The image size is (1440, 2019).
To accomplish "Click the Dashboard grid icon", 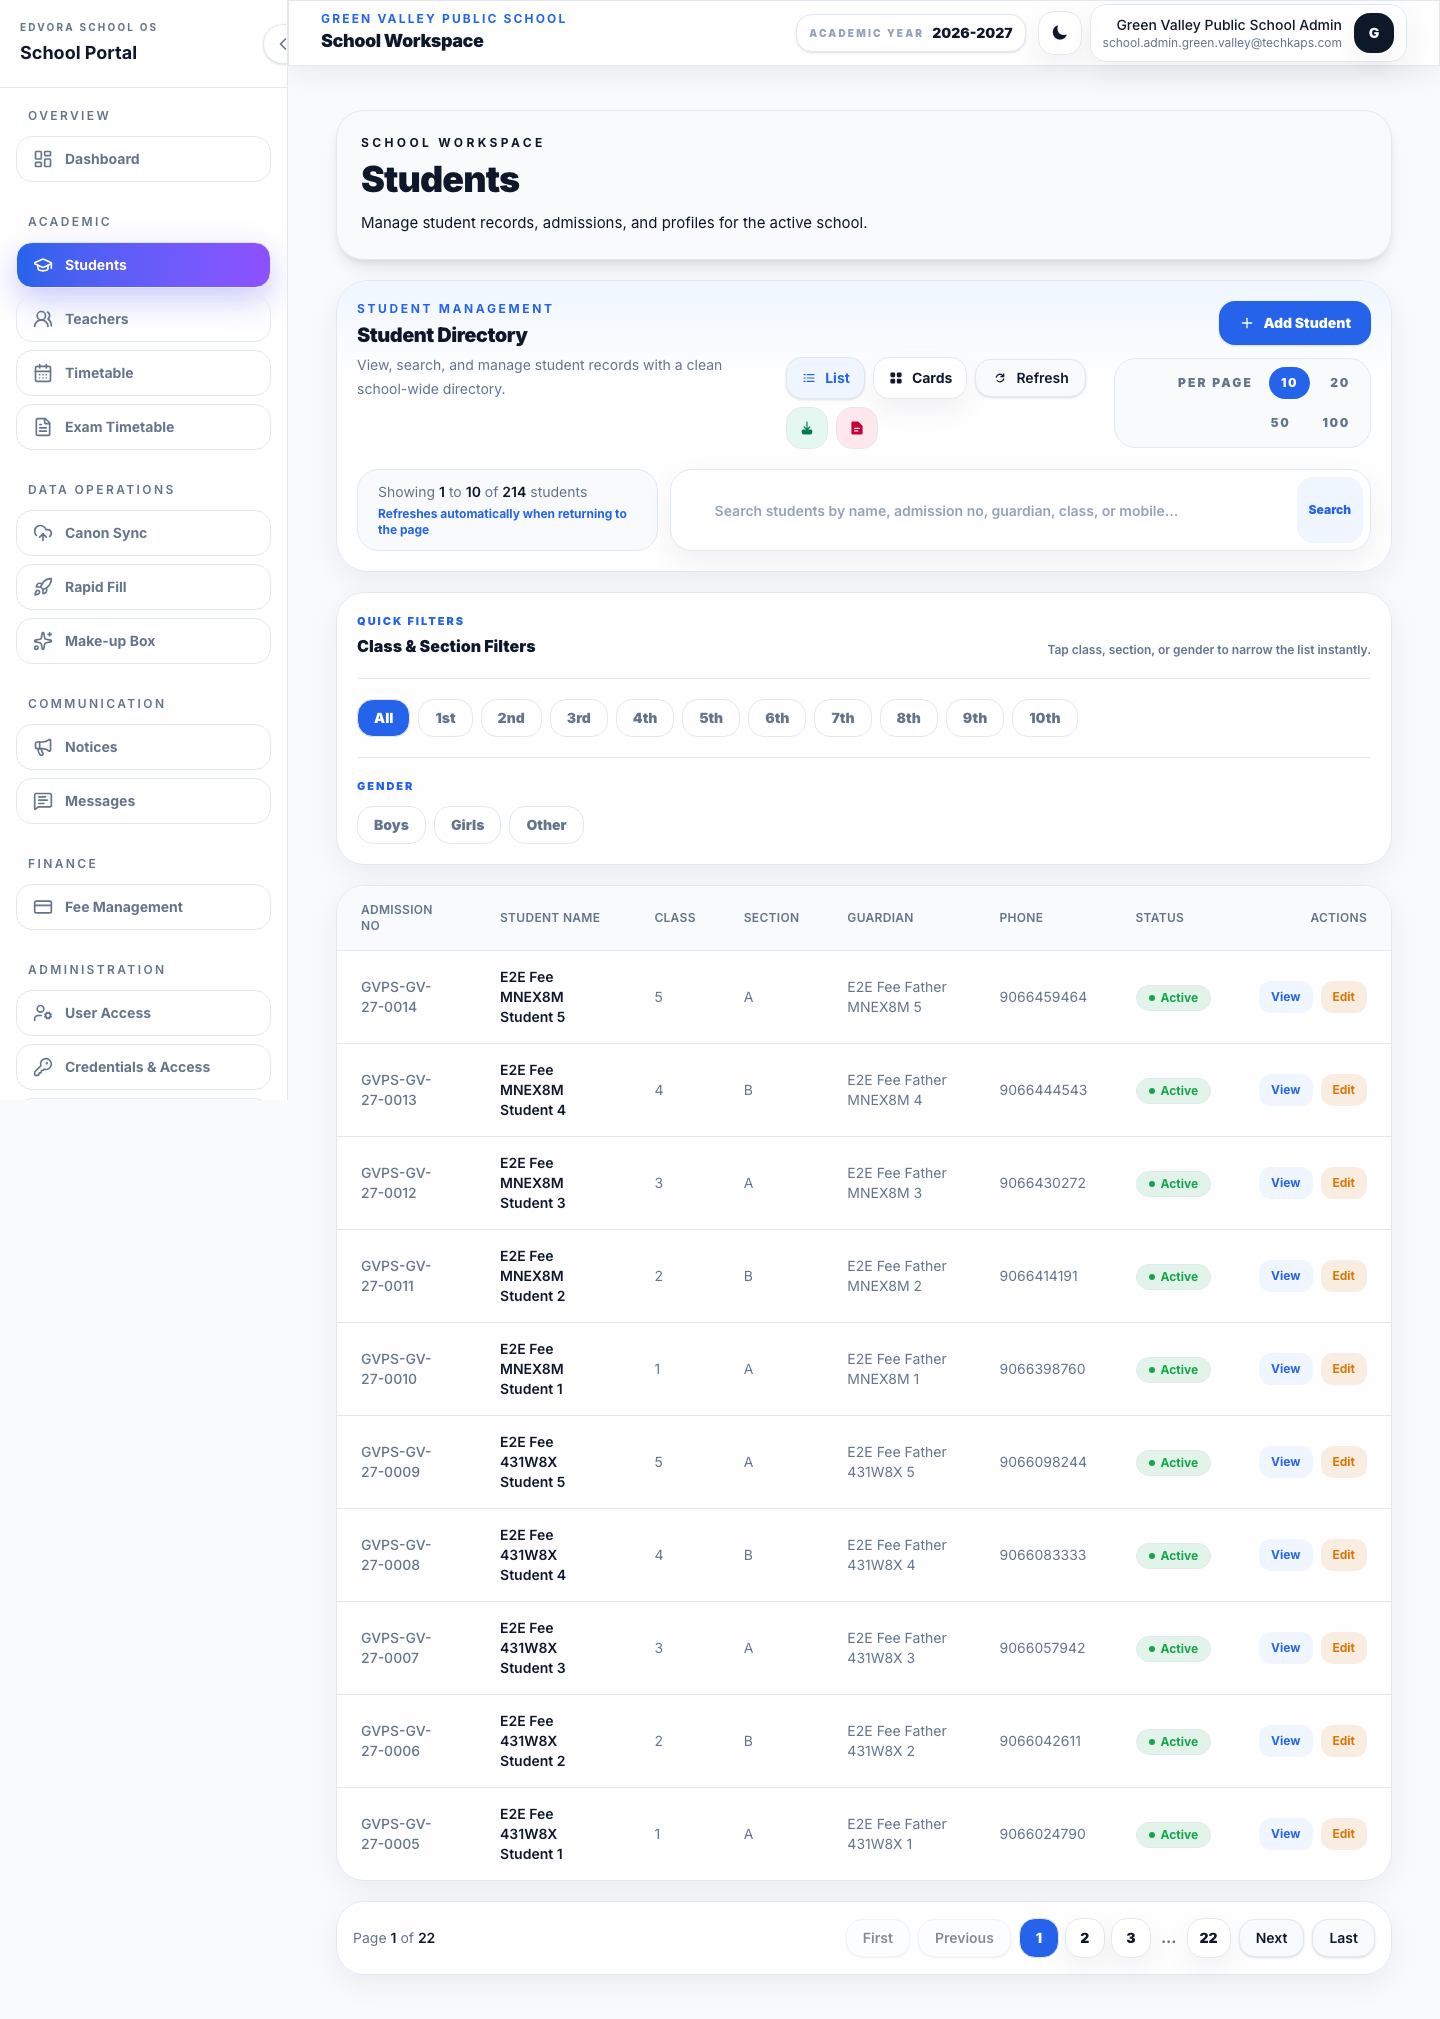I will coord(43,159).
